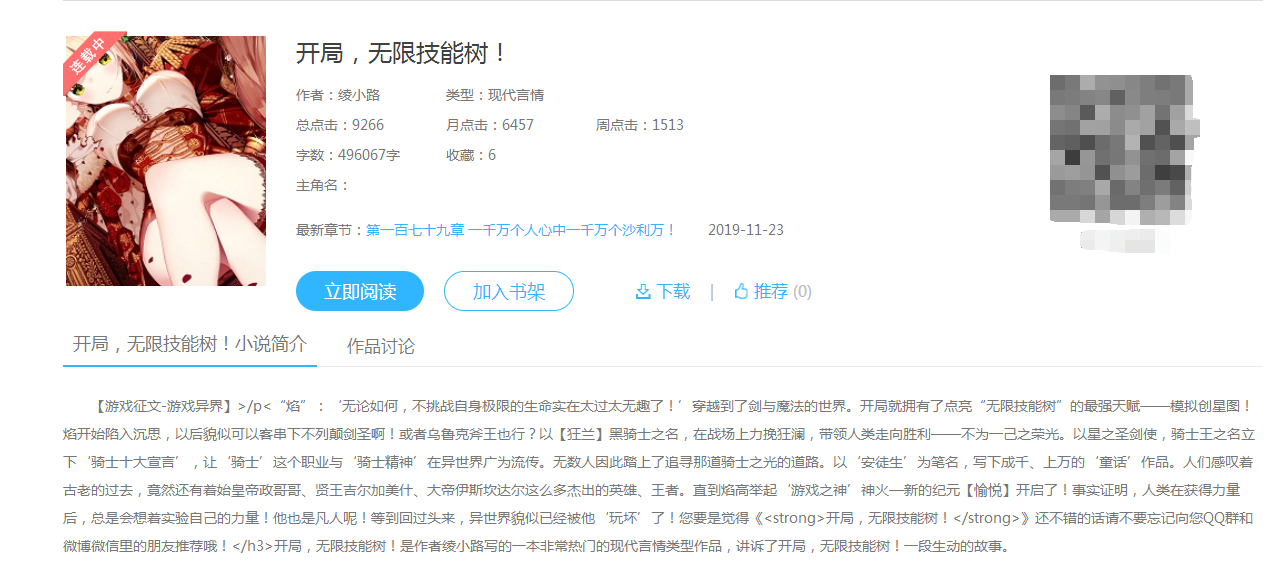Click the 推荐 text link
This screenshot has width=1272, height=570.
[771, 292]
